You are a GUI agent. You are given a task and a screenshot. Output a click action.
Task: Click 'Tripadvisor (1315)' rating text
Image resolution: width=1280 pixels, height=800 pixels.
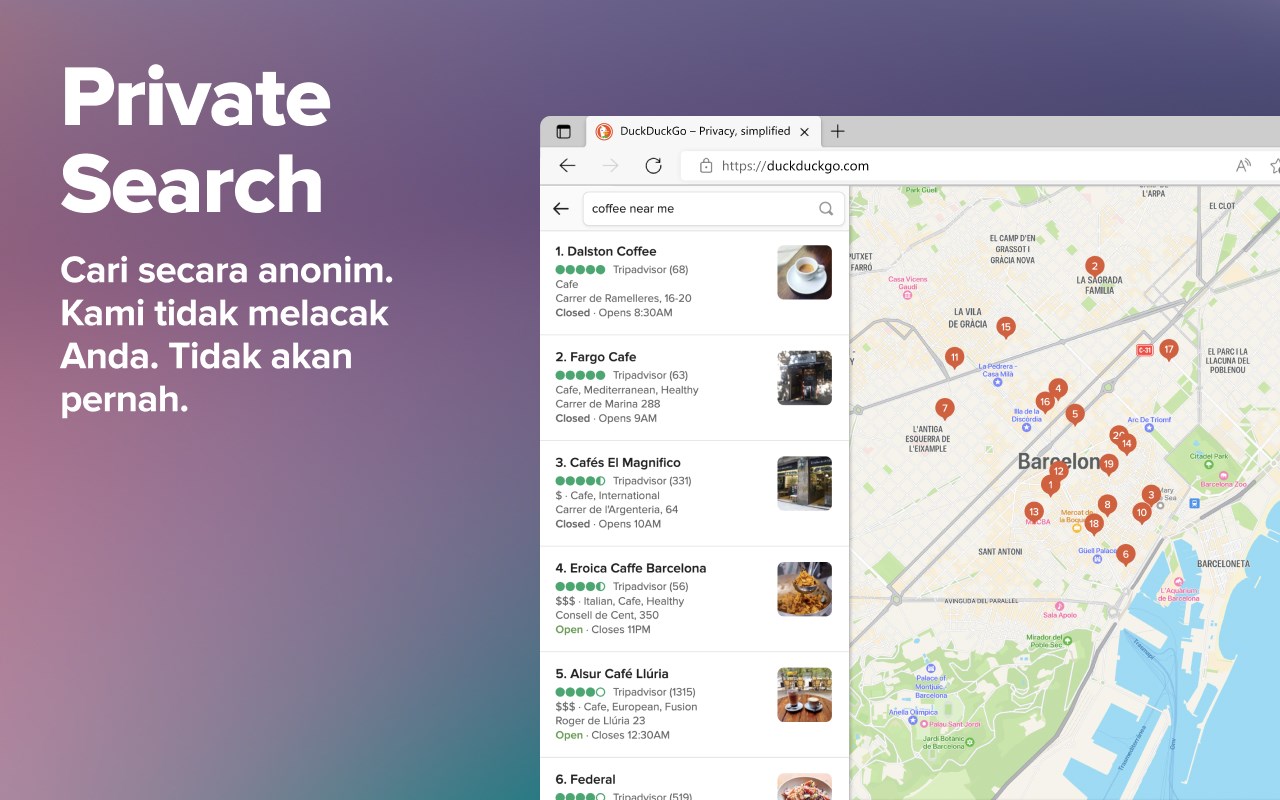654,692
